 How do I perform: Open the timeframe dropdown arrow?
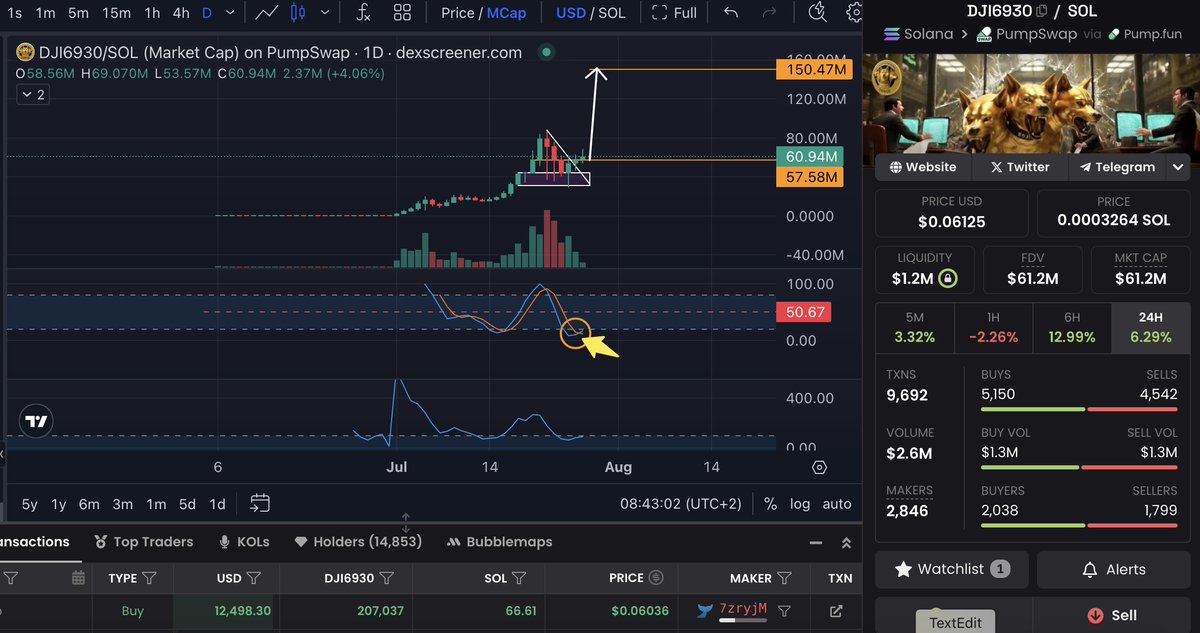[x=232, y=13]
